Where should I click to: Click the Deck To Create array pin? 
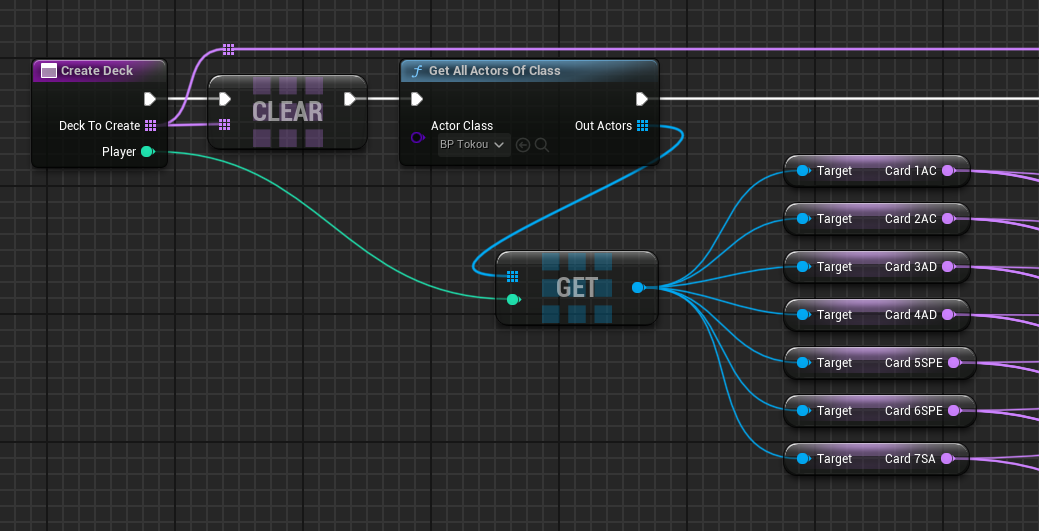coord(150,126)
